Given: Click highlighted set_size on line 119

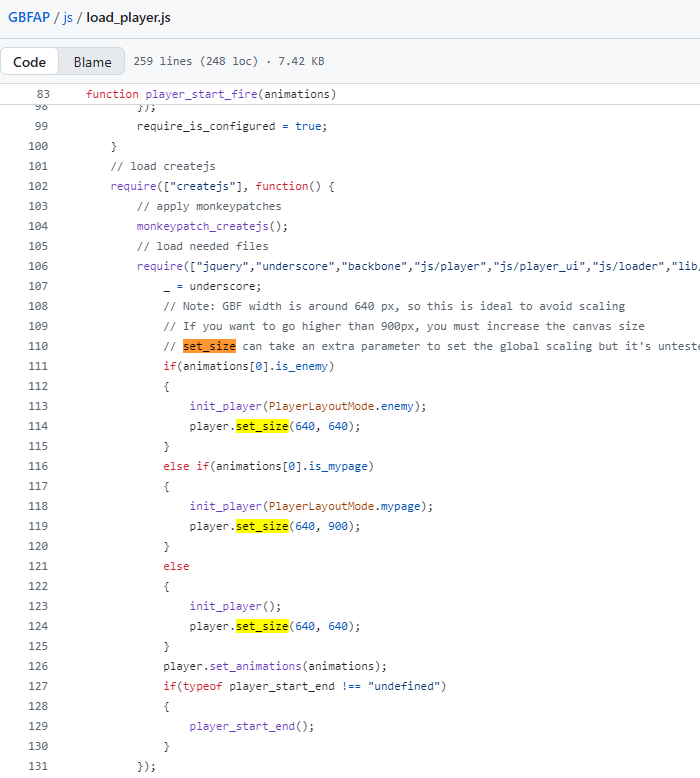Looking at the screenshot, I should [x=262, y=526].
